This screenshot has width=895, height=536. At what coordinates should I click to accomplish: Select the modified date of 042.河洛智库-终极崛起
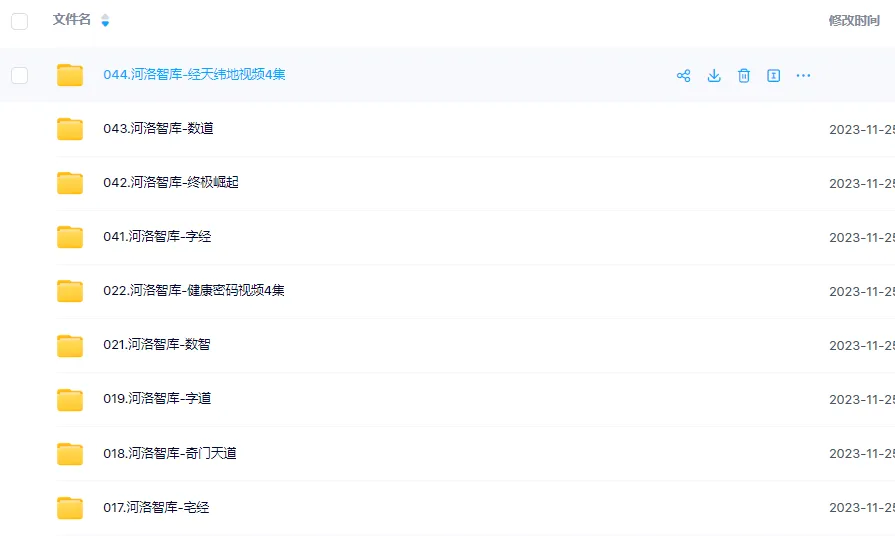click(x=862, y=184)
